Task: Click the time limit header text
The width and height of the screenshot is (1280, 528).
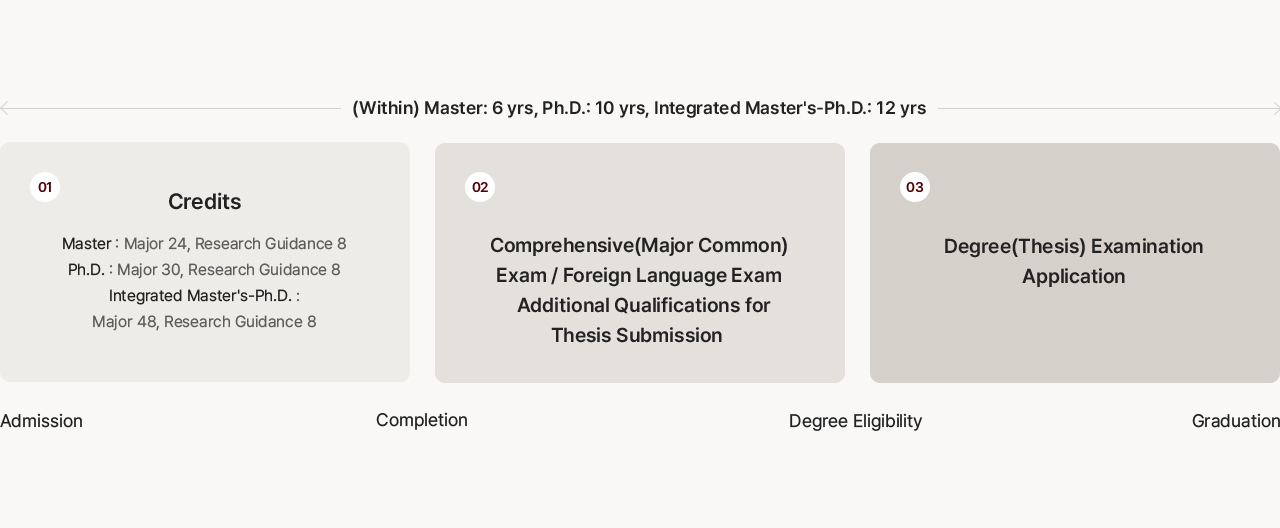Action: pyautogui.click(x=639, y=108)
